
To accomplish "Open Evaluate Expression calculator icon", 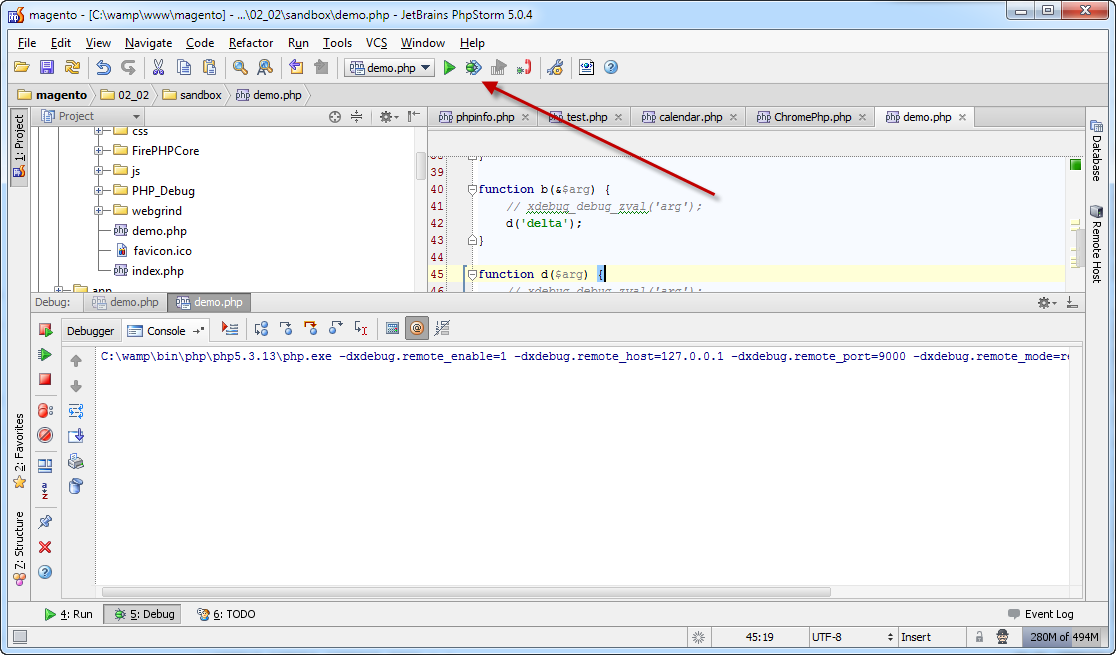I will 392,328.
